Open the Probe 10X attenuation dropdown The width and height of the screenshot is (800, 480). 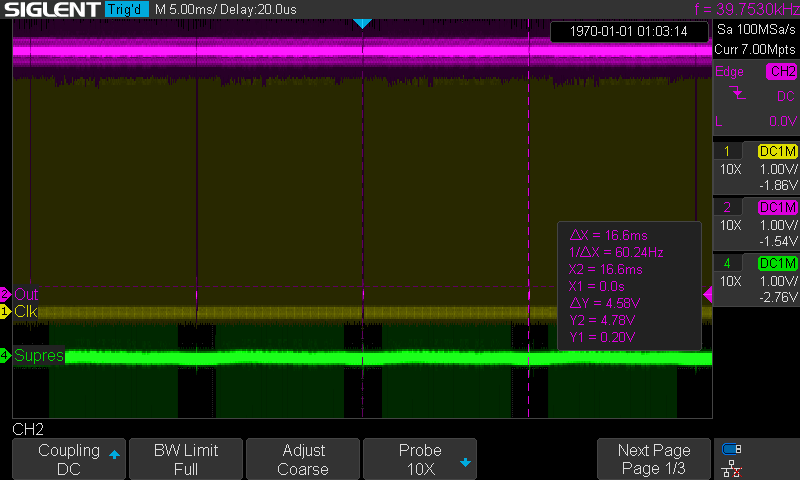[x=421, y=459]
